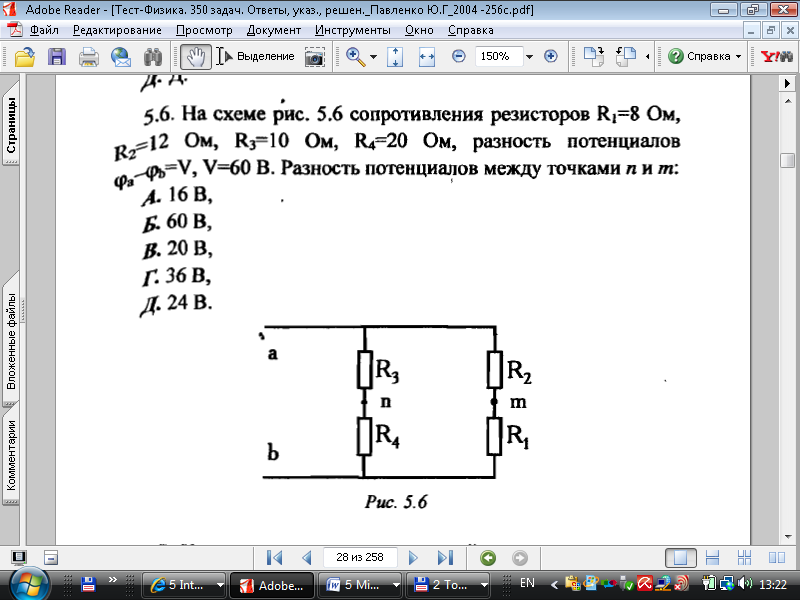Click the Open file folder icon
This screenshot has height=600, width=800.
coord(24,56)
